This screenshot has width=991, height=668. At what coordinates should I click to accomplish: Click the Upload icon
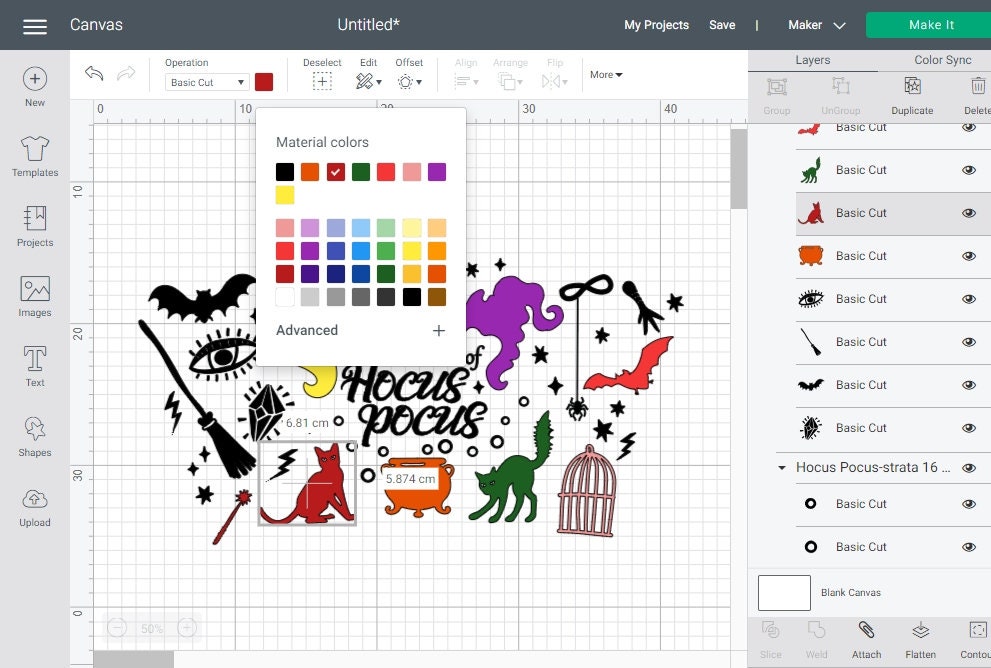(x=34, y=500)
